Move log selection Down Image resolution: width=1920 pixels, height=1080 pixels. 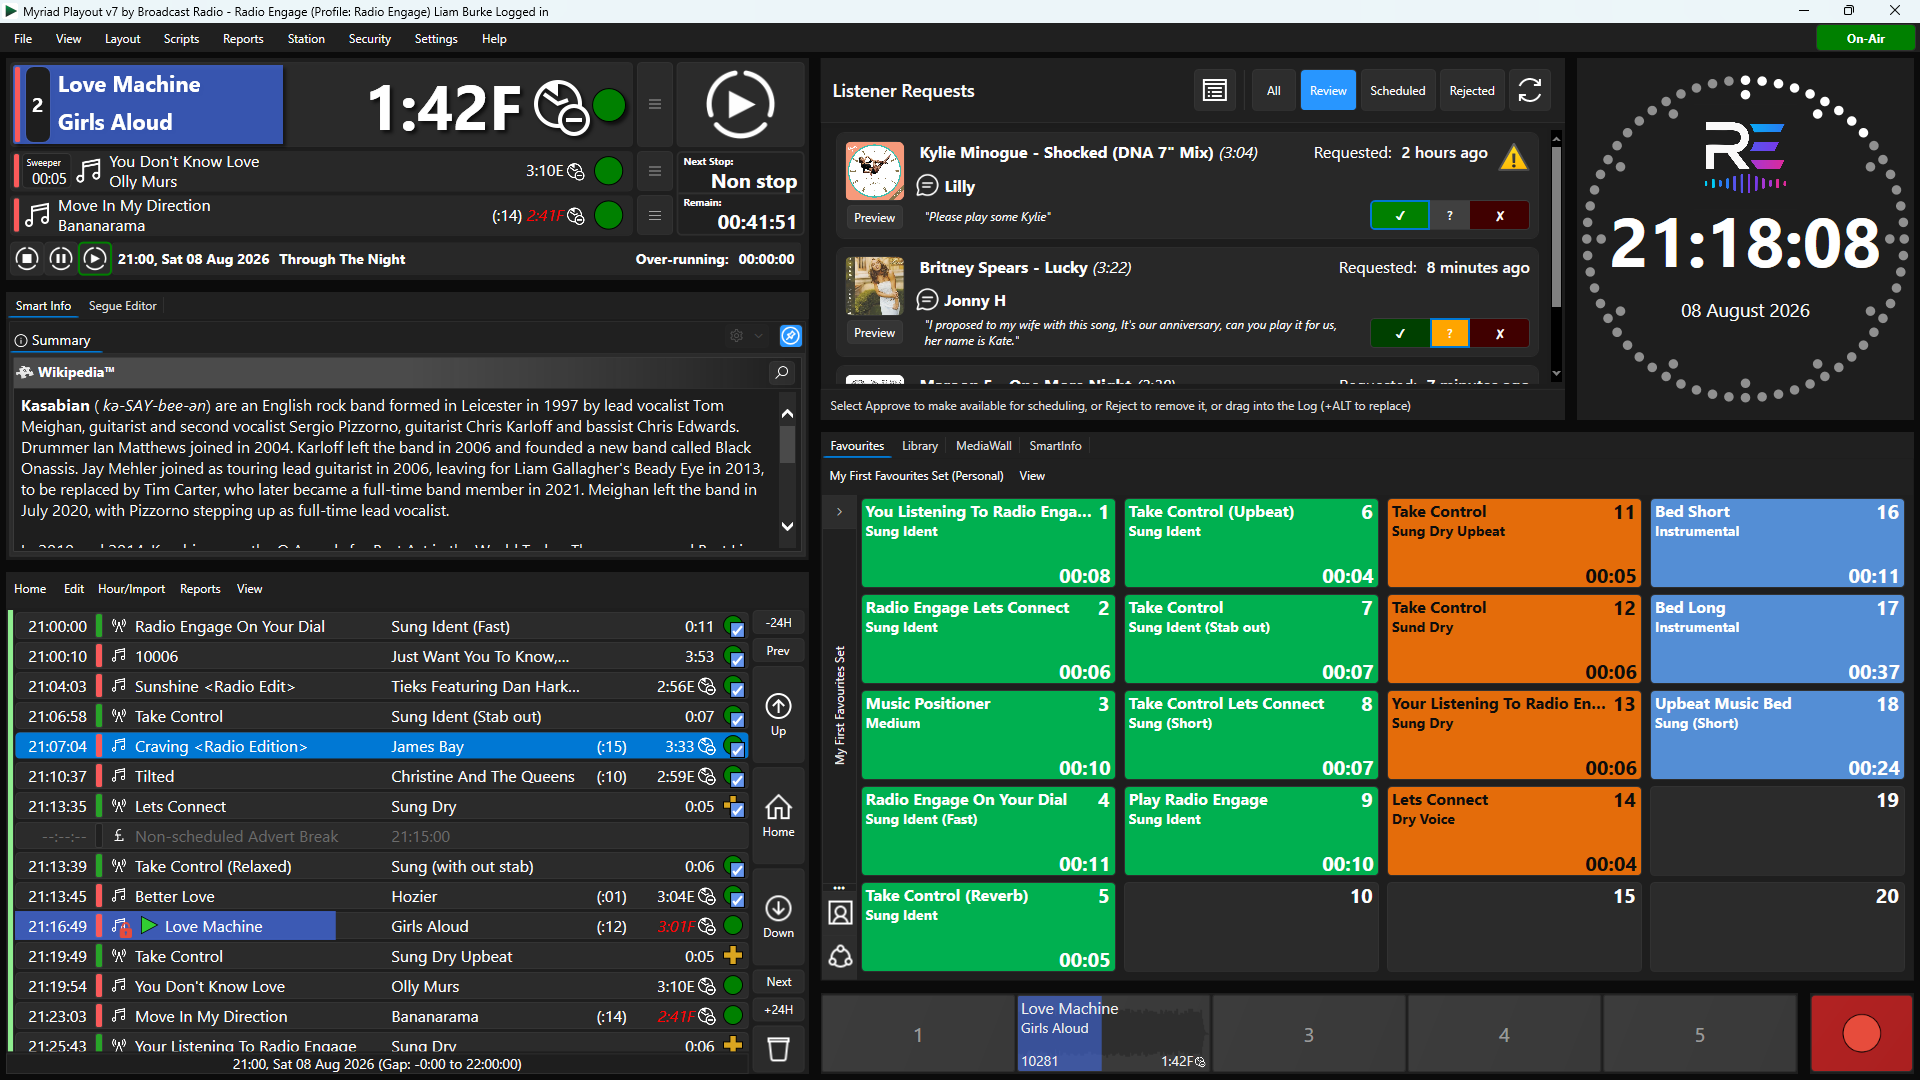click(778, 917)
